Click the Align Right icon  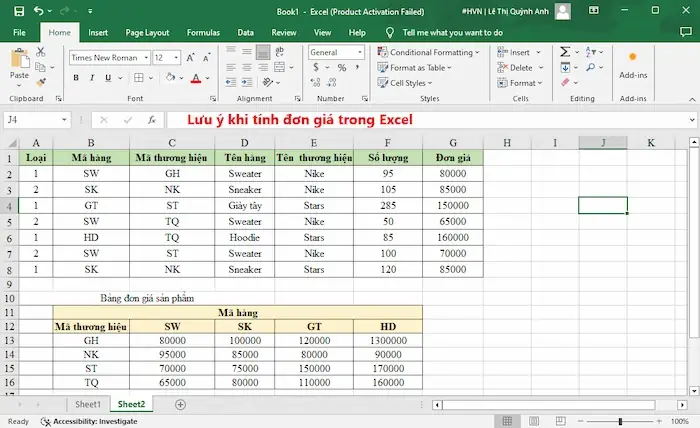(x=263, y=67)
